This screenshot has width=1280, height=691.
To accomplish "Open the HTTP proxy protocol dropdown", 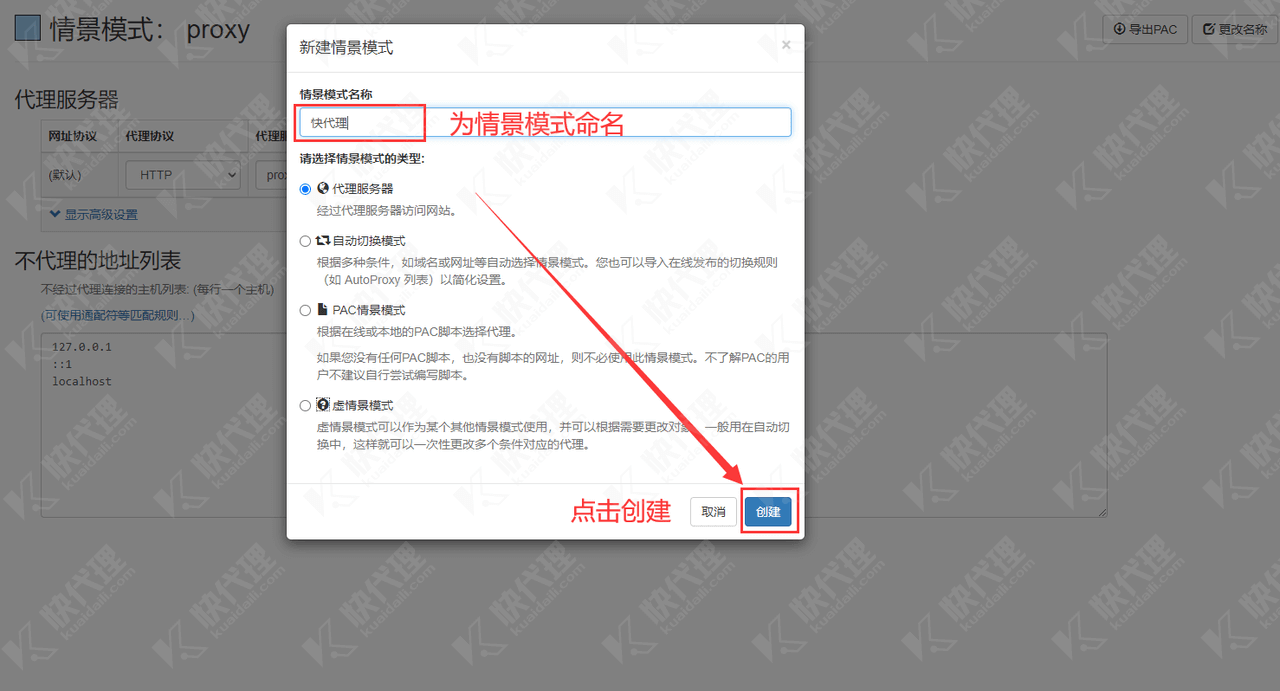I will (182, 175).
